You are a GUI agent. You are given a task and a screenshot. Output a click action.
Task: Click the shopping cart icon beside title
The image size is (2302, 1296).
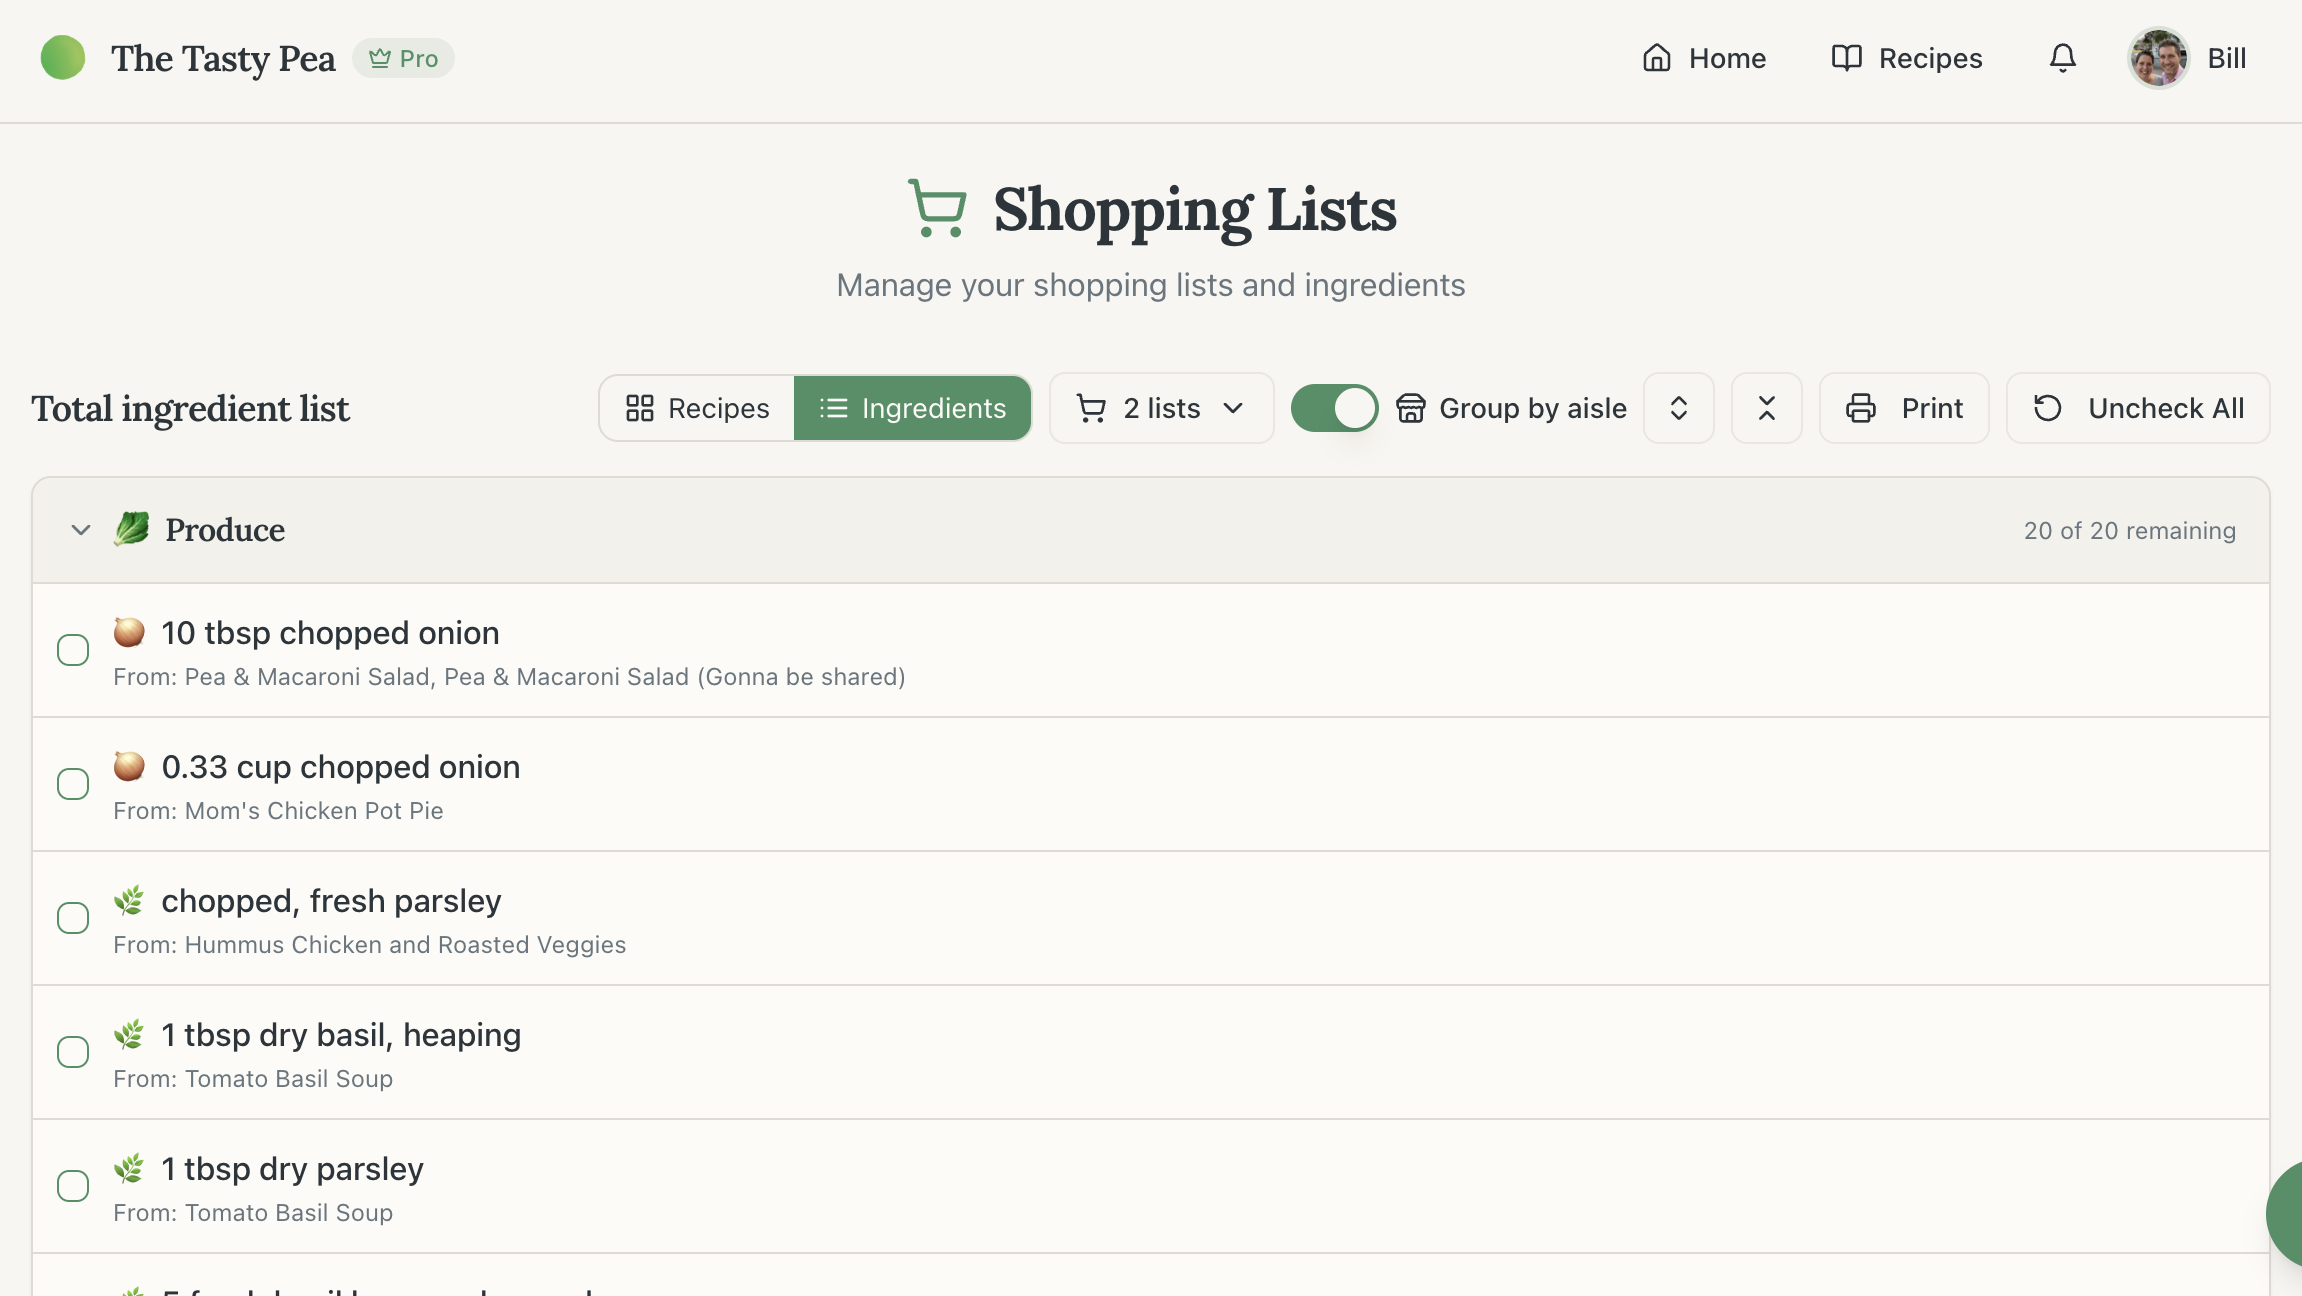[x=937, y=209]
